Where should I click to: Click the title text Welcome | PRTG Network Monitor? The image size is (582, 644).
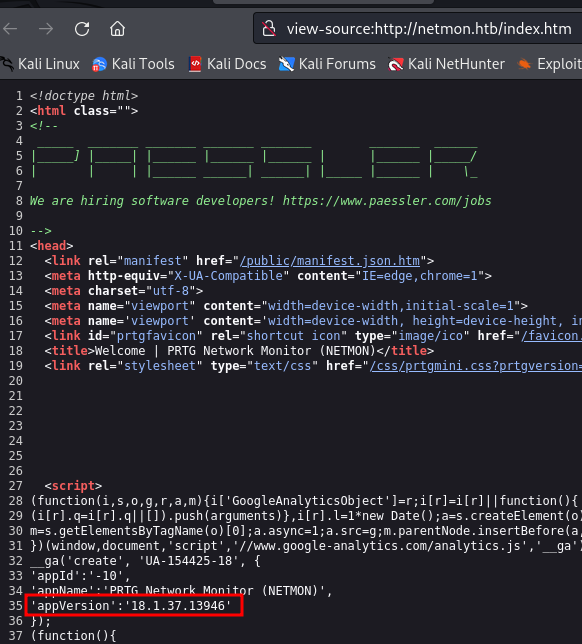tap(235, 351)
